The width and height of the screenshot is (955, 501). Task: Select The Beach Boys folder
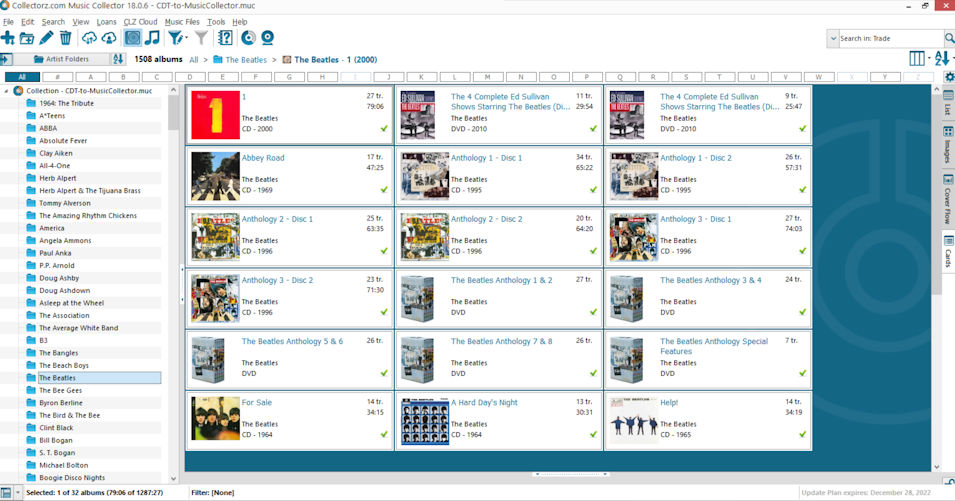64,365
